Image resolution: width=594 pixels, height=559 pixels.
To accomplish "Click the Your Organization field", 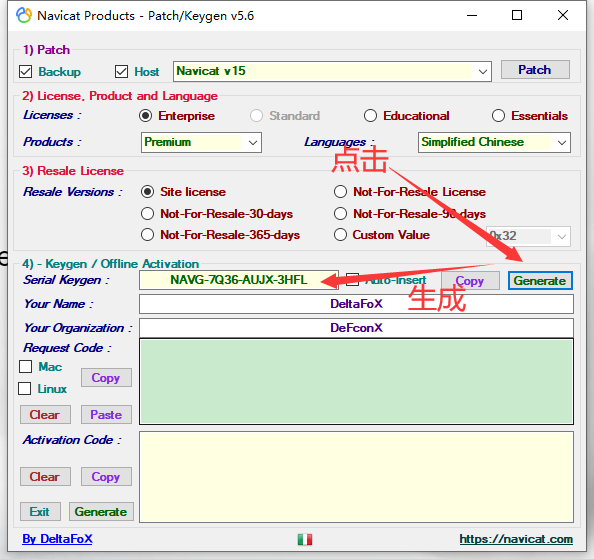I will 356,328.
